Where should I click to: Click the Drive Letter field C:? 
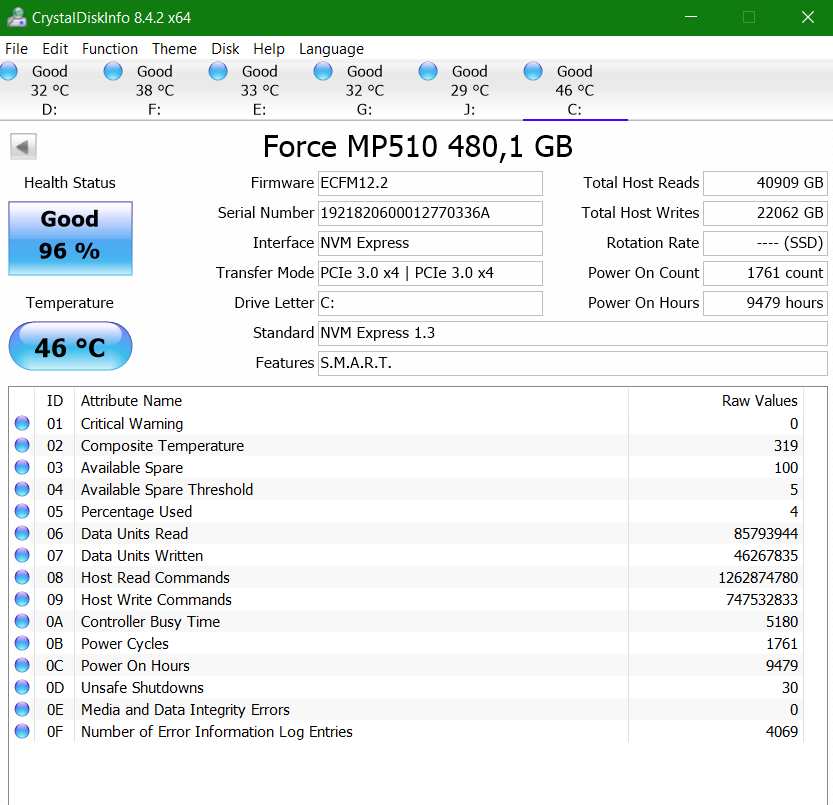[430, 303]
